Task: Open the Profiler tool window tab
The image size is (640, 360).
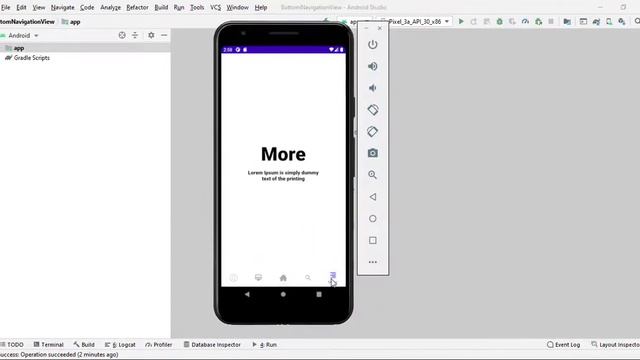Action: tap(159, 345)
